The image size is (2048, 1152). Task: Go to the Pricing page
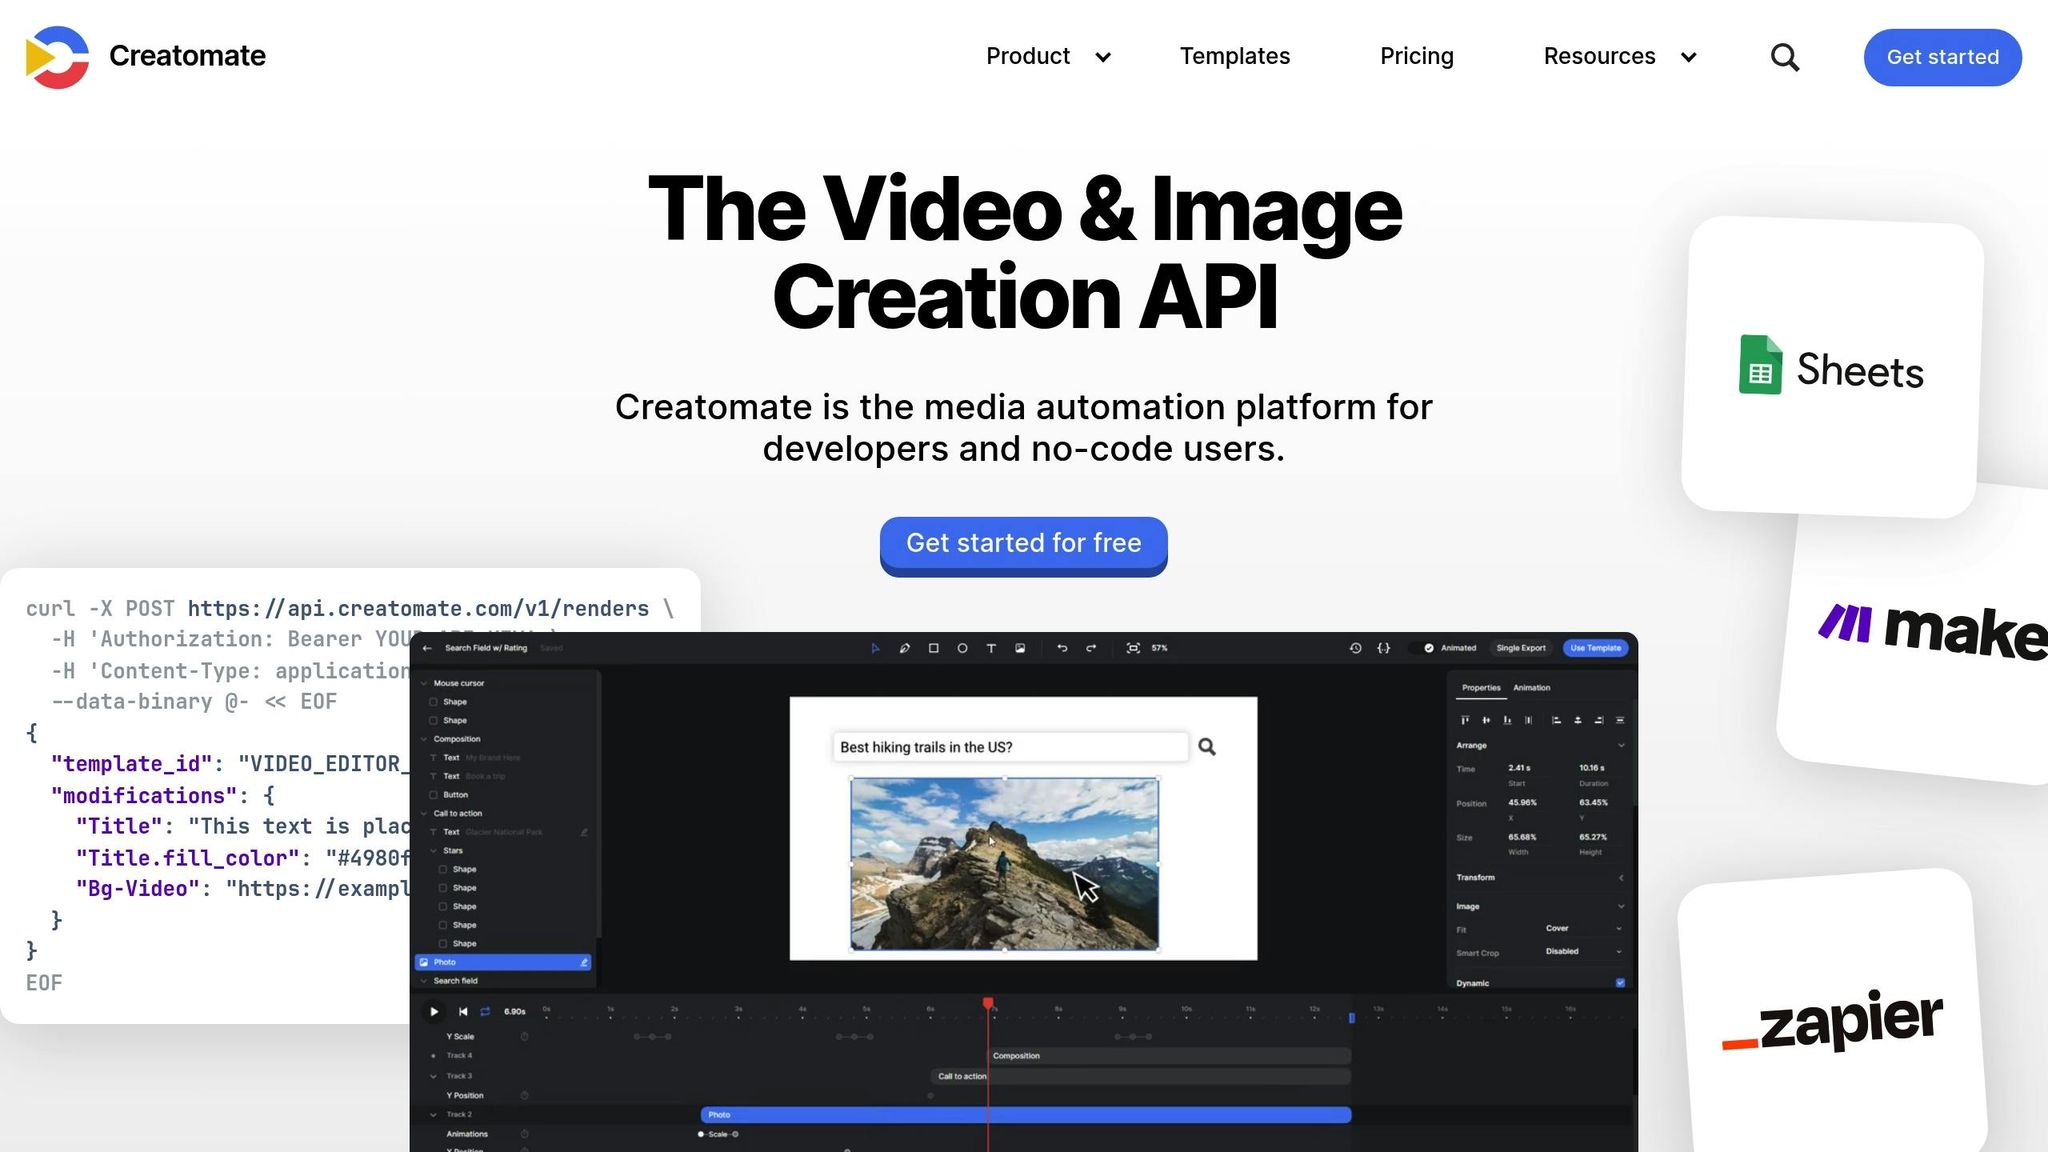(x=1417, y=57)
